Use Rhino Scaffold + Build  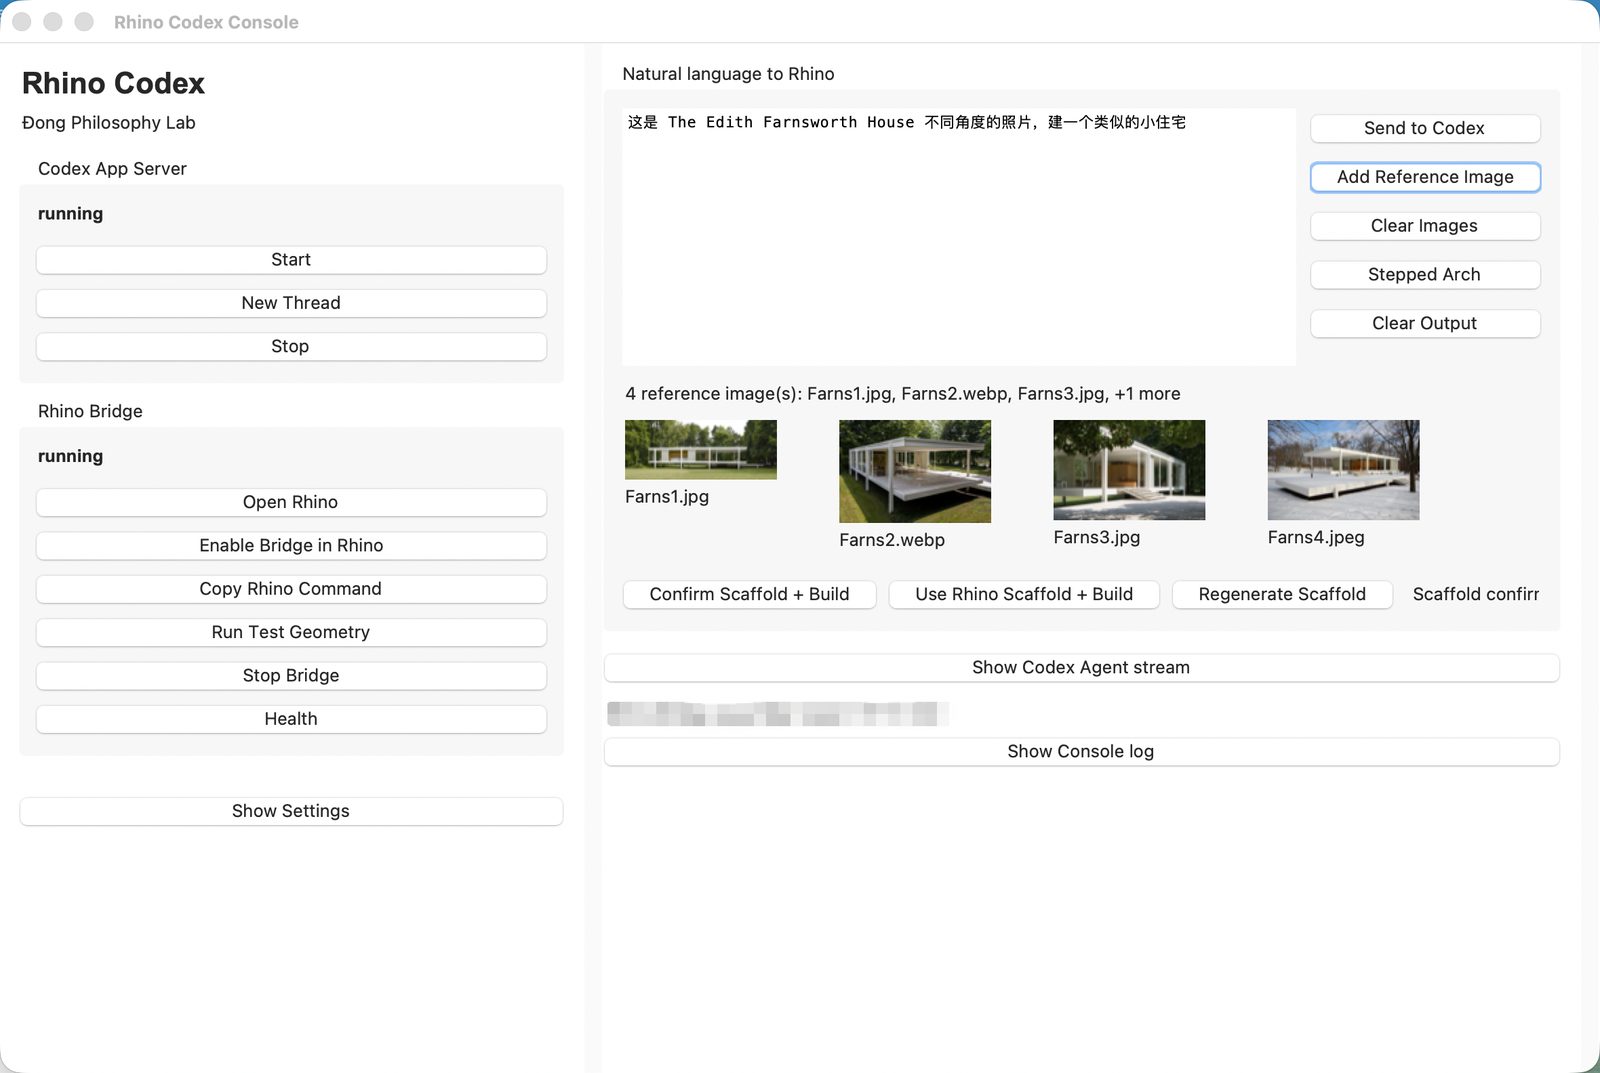1024,594
